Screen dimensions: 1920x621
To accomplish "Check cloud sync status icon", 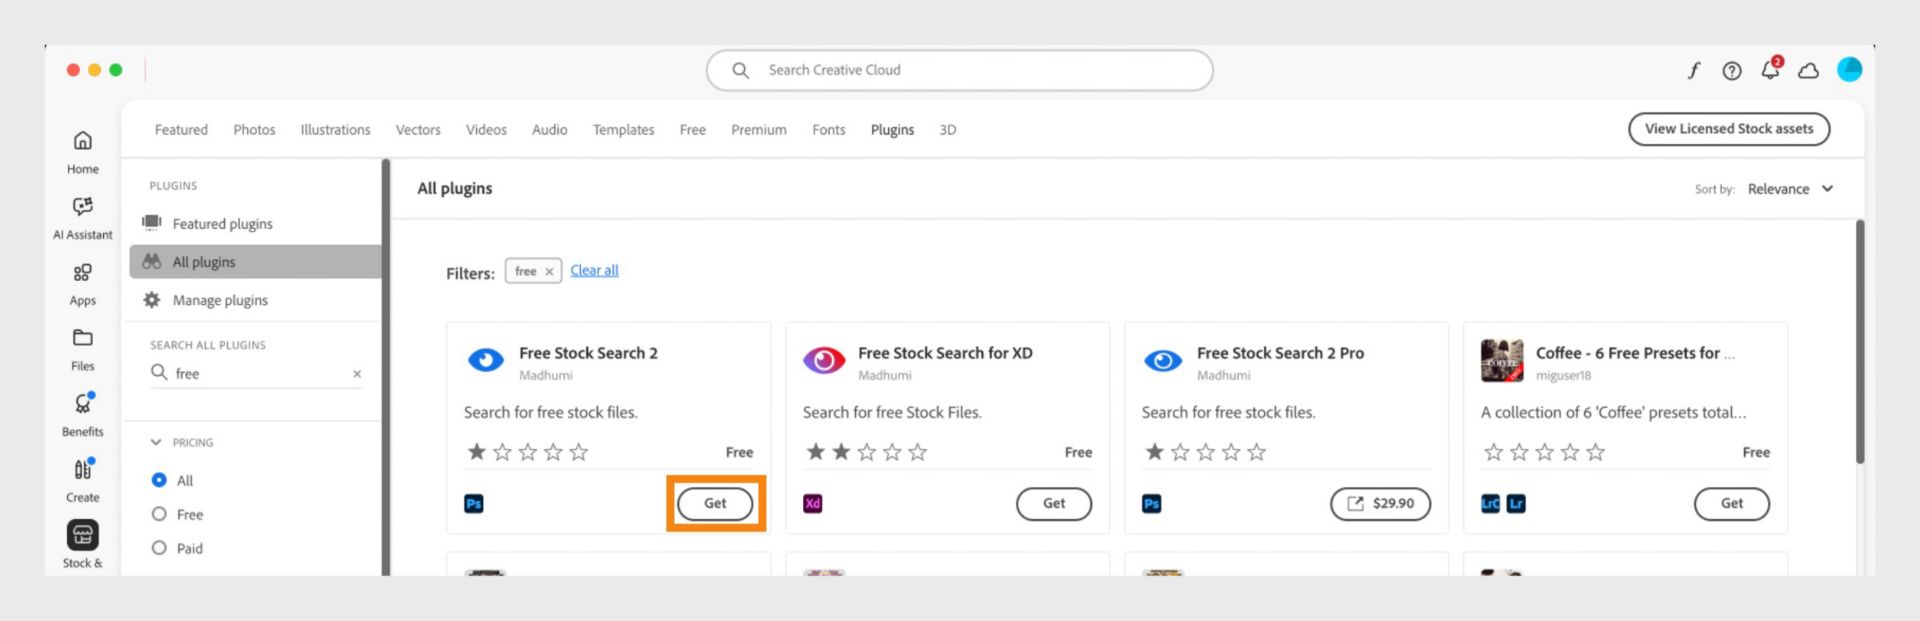I will tap(1808, 71).
